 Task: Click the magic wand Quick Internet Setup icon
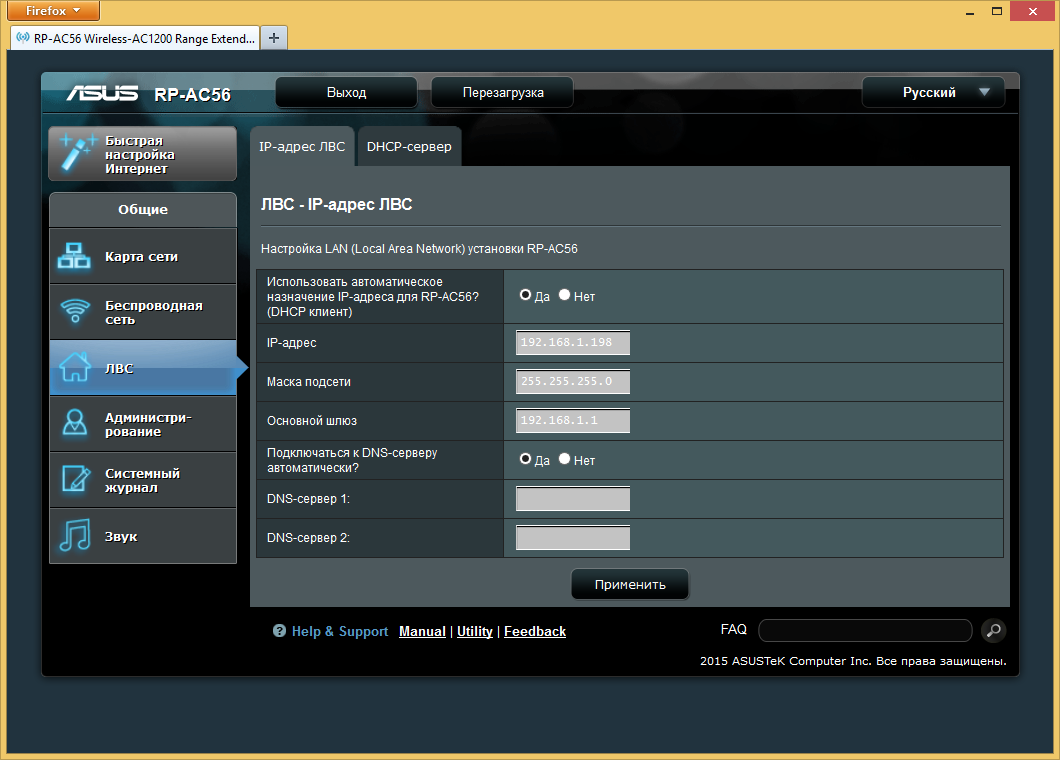click(77, 153)
